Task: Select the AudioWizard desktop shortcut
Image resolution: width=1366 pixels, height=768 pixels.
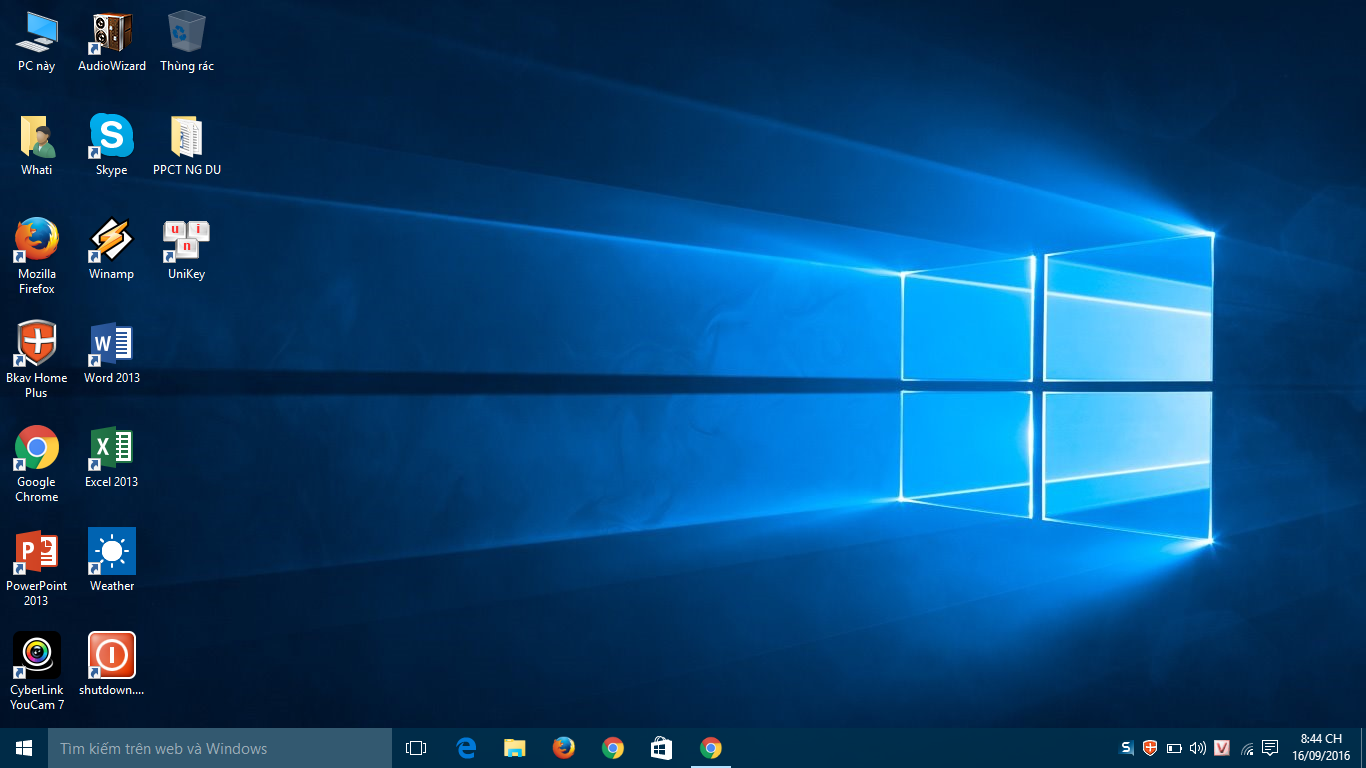Action: [x=111, y=33]
